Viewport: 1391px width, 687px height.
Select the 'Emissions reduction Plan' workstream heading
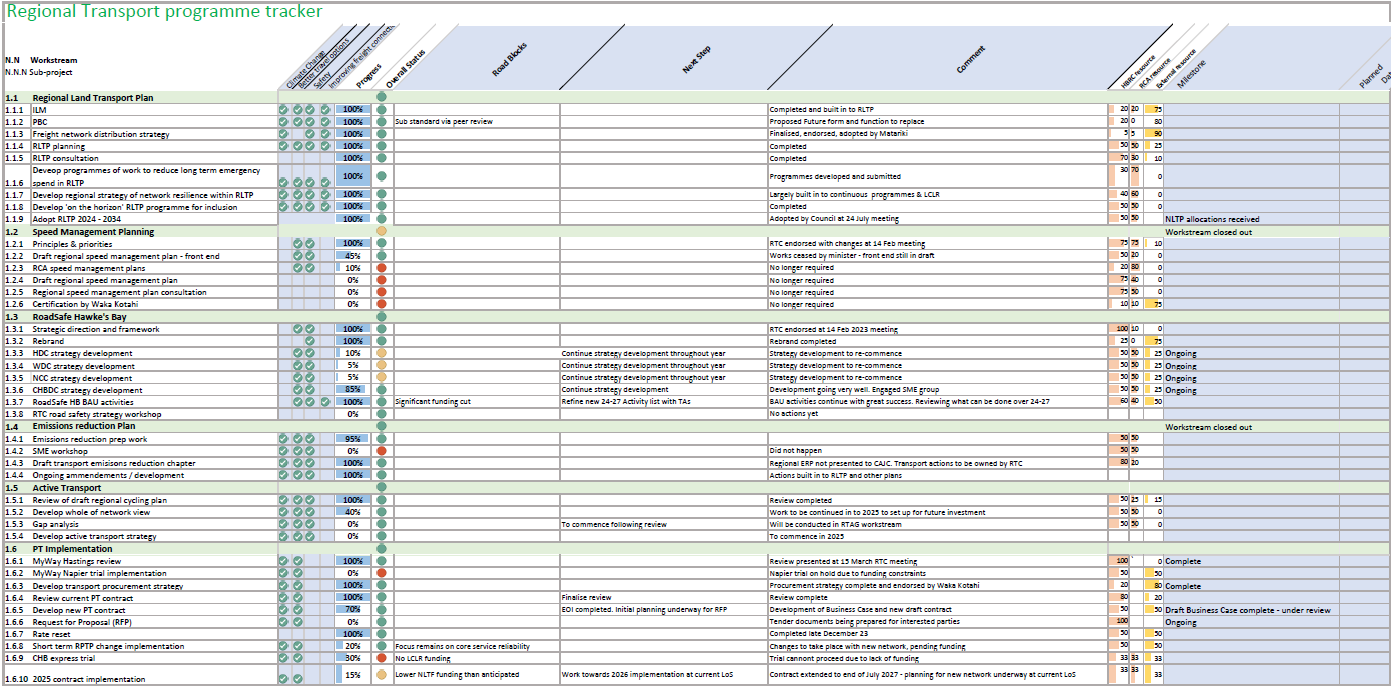coord(84,427)
